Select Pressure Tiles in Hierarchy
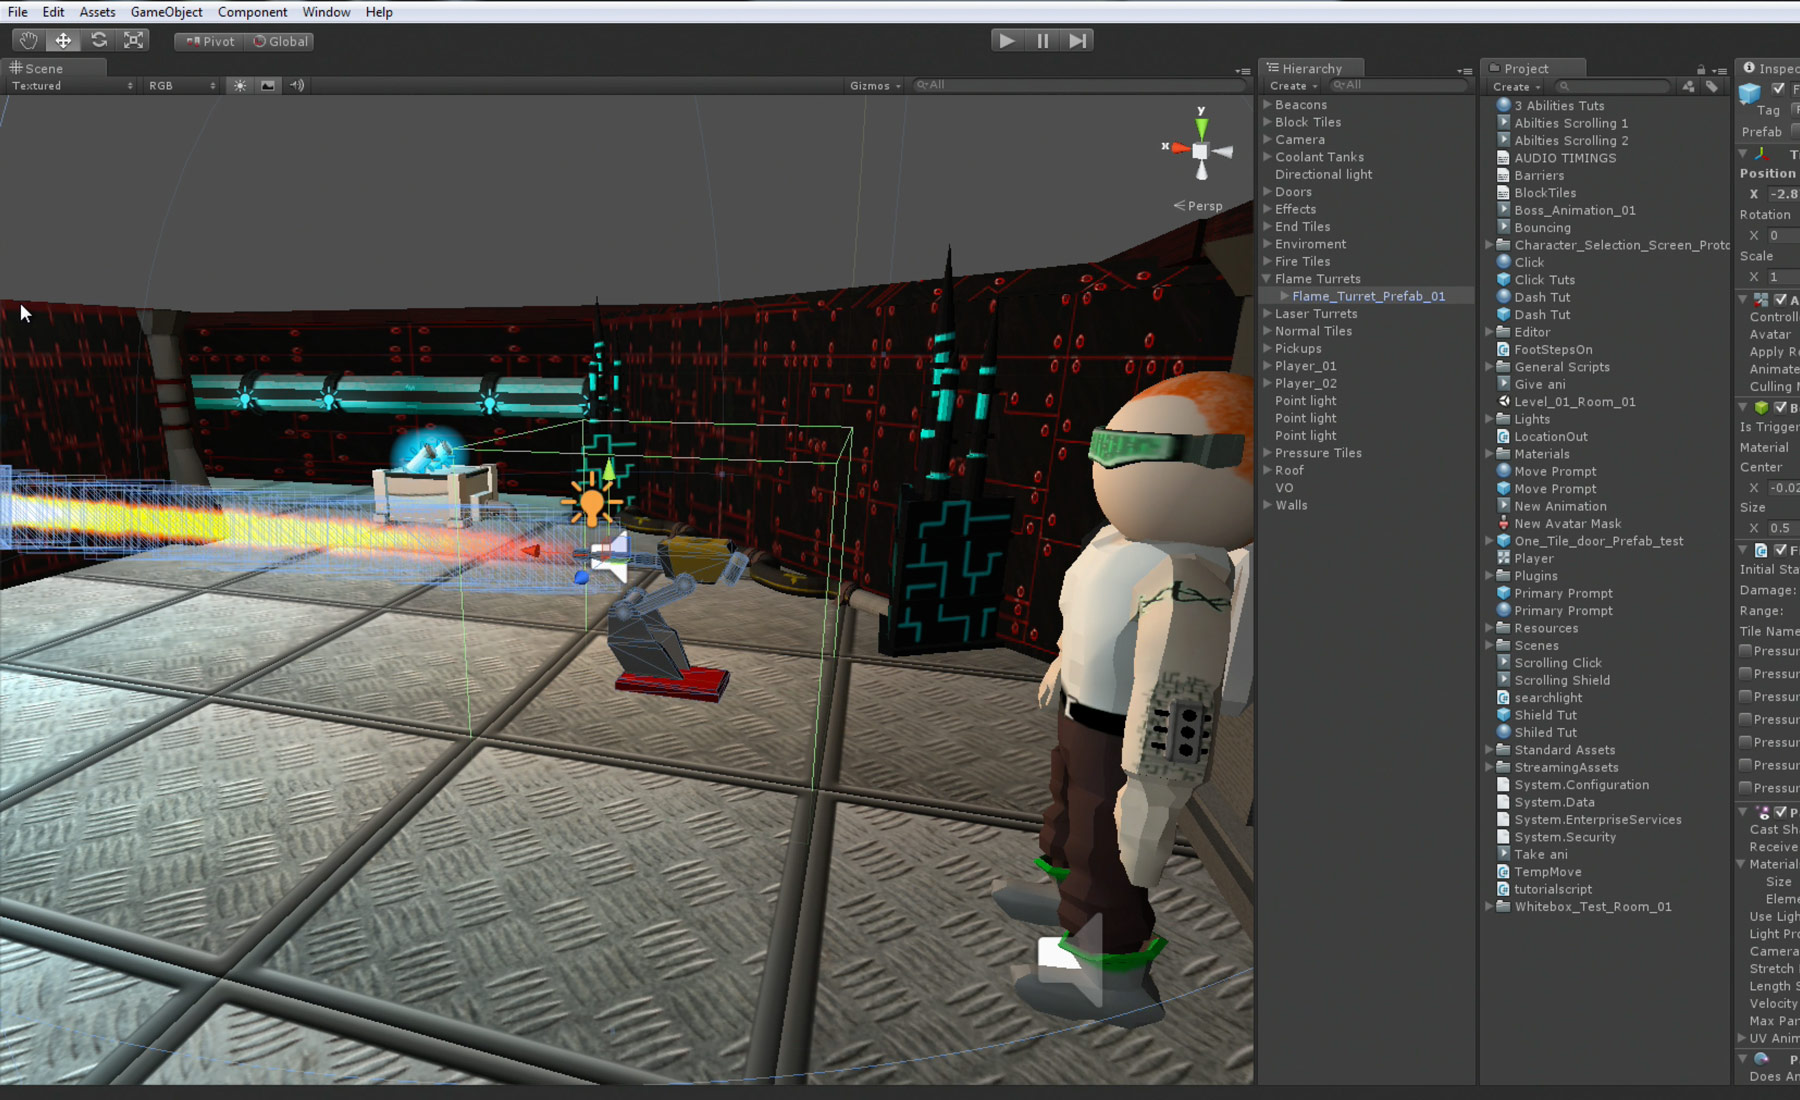The width and height of the screenshot is (1800, 1100). coord(1318,453)
